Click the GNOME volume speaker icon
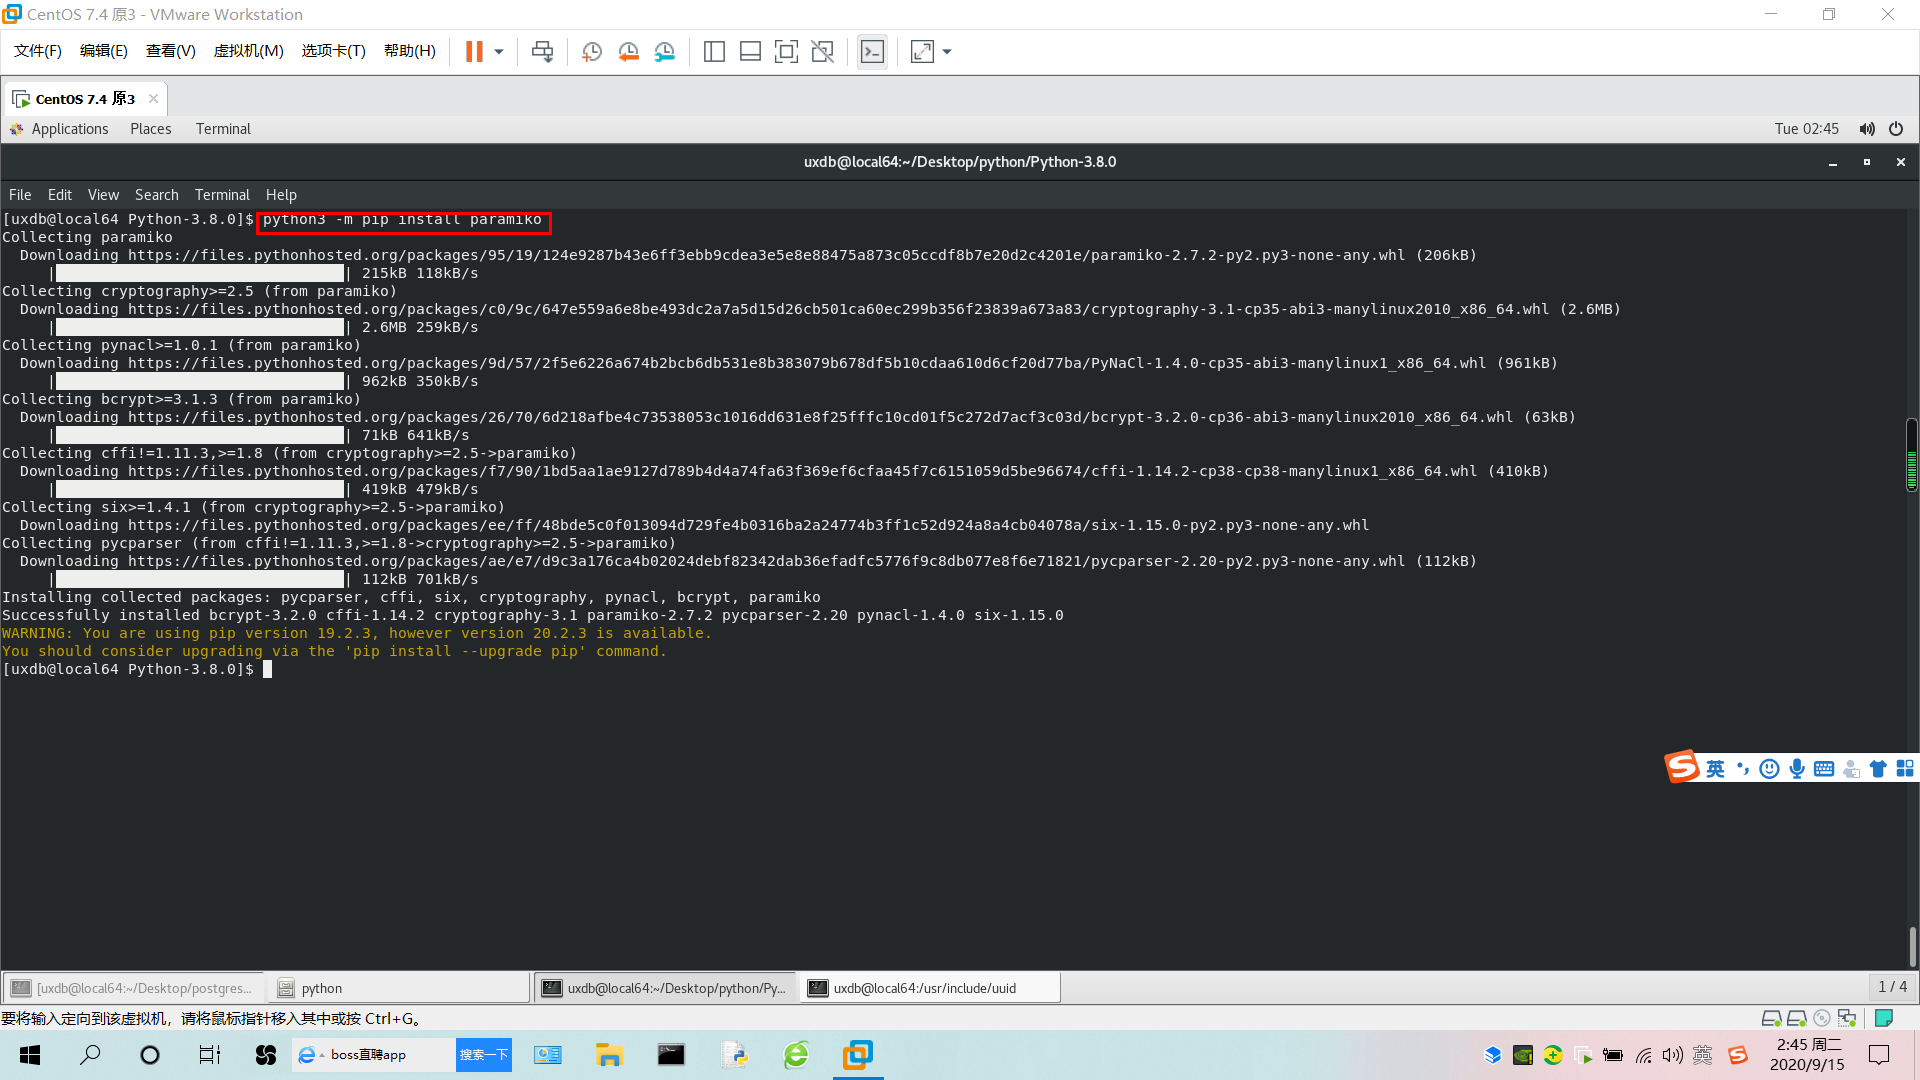The image size is (1920, 1080). point(1867,129)
